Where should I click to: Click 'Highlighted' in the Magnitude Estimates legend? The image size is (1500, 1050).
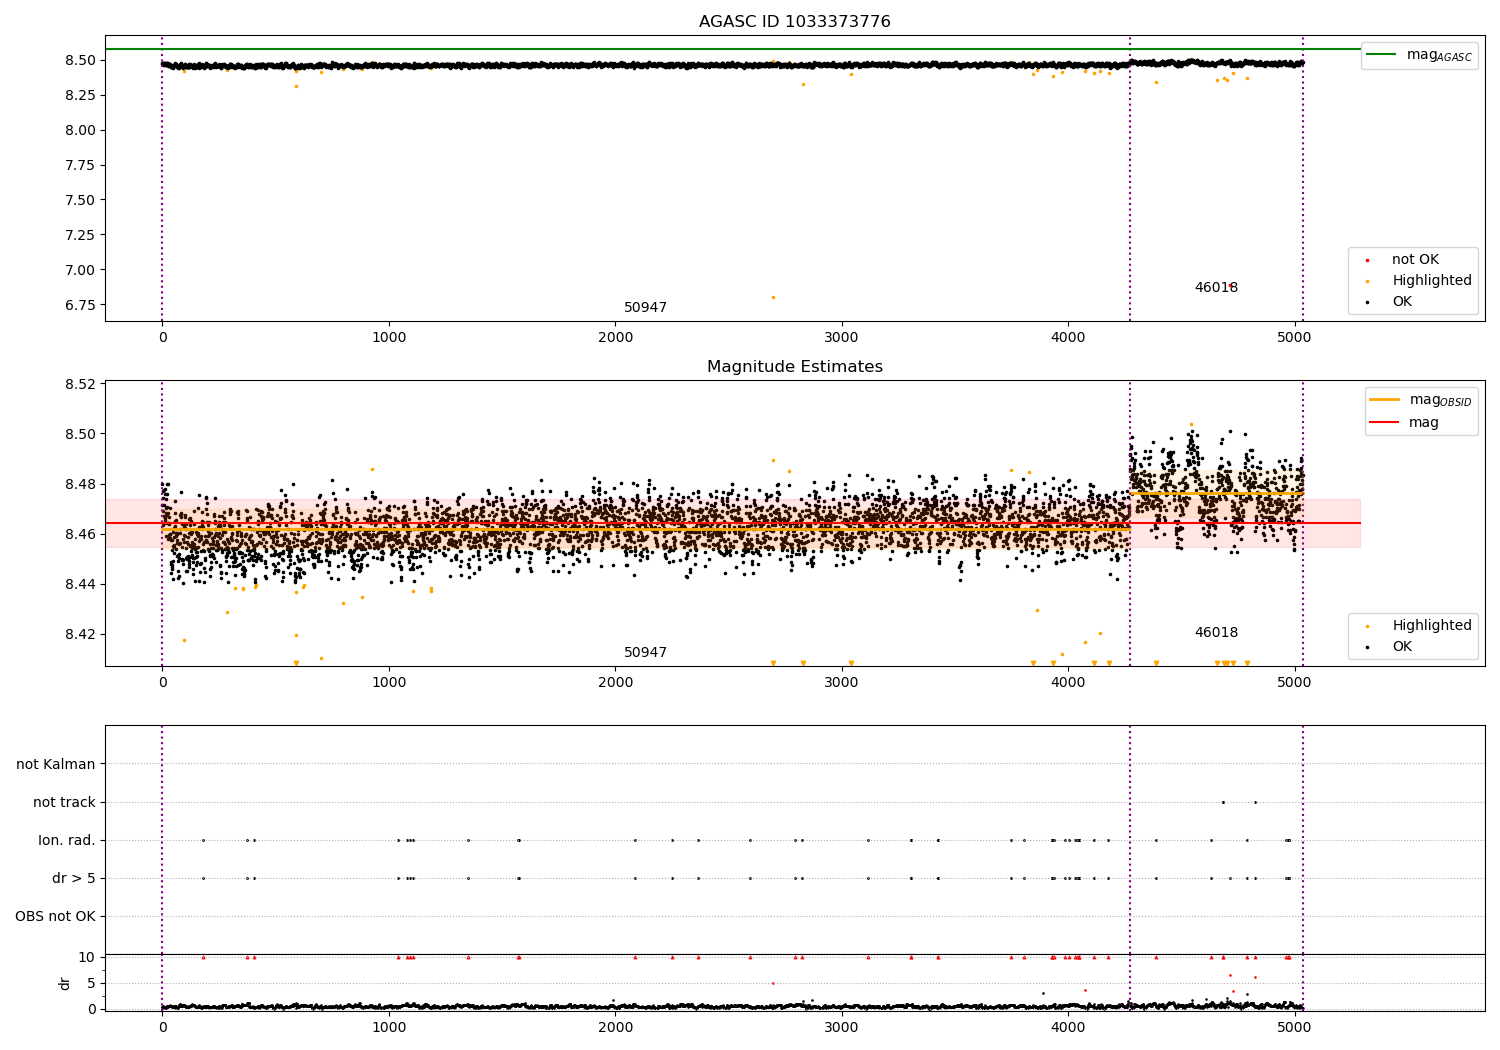[1431, 626]
